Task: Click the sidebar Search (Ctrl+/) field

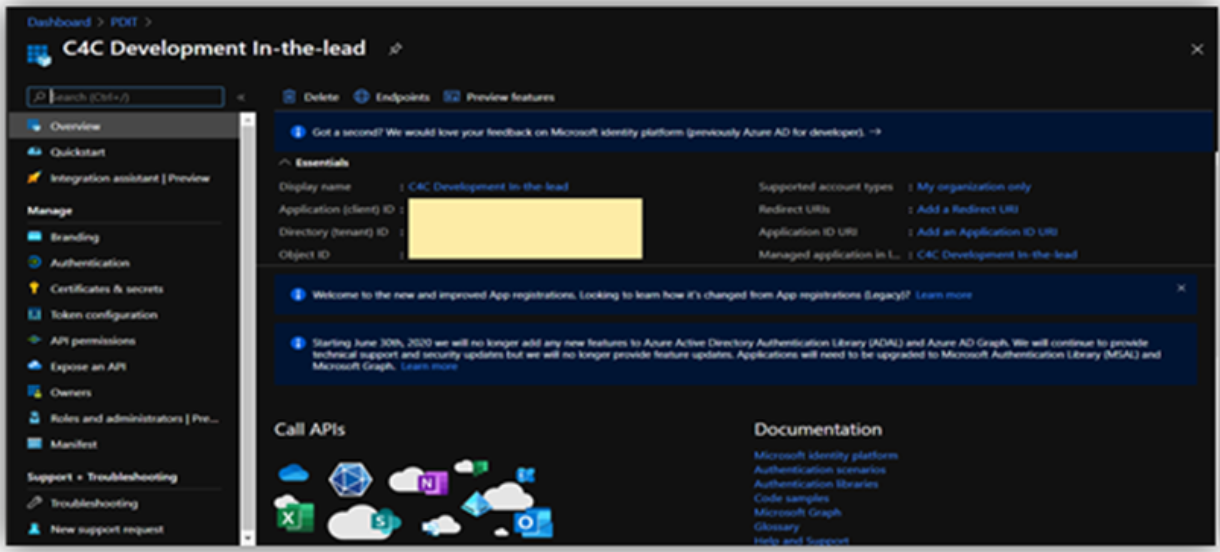Action: point(125,97)
